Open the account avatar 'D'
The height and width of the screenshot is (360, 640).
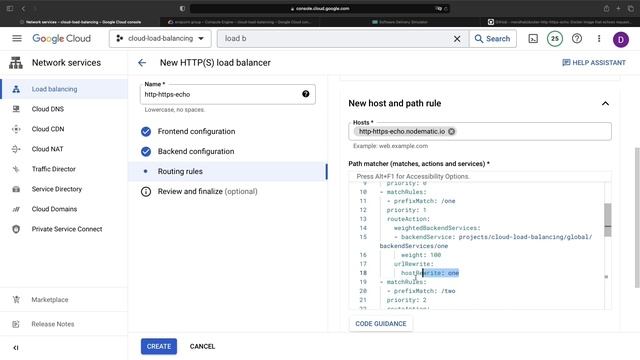pyautogui.click(x=621, y=39)
